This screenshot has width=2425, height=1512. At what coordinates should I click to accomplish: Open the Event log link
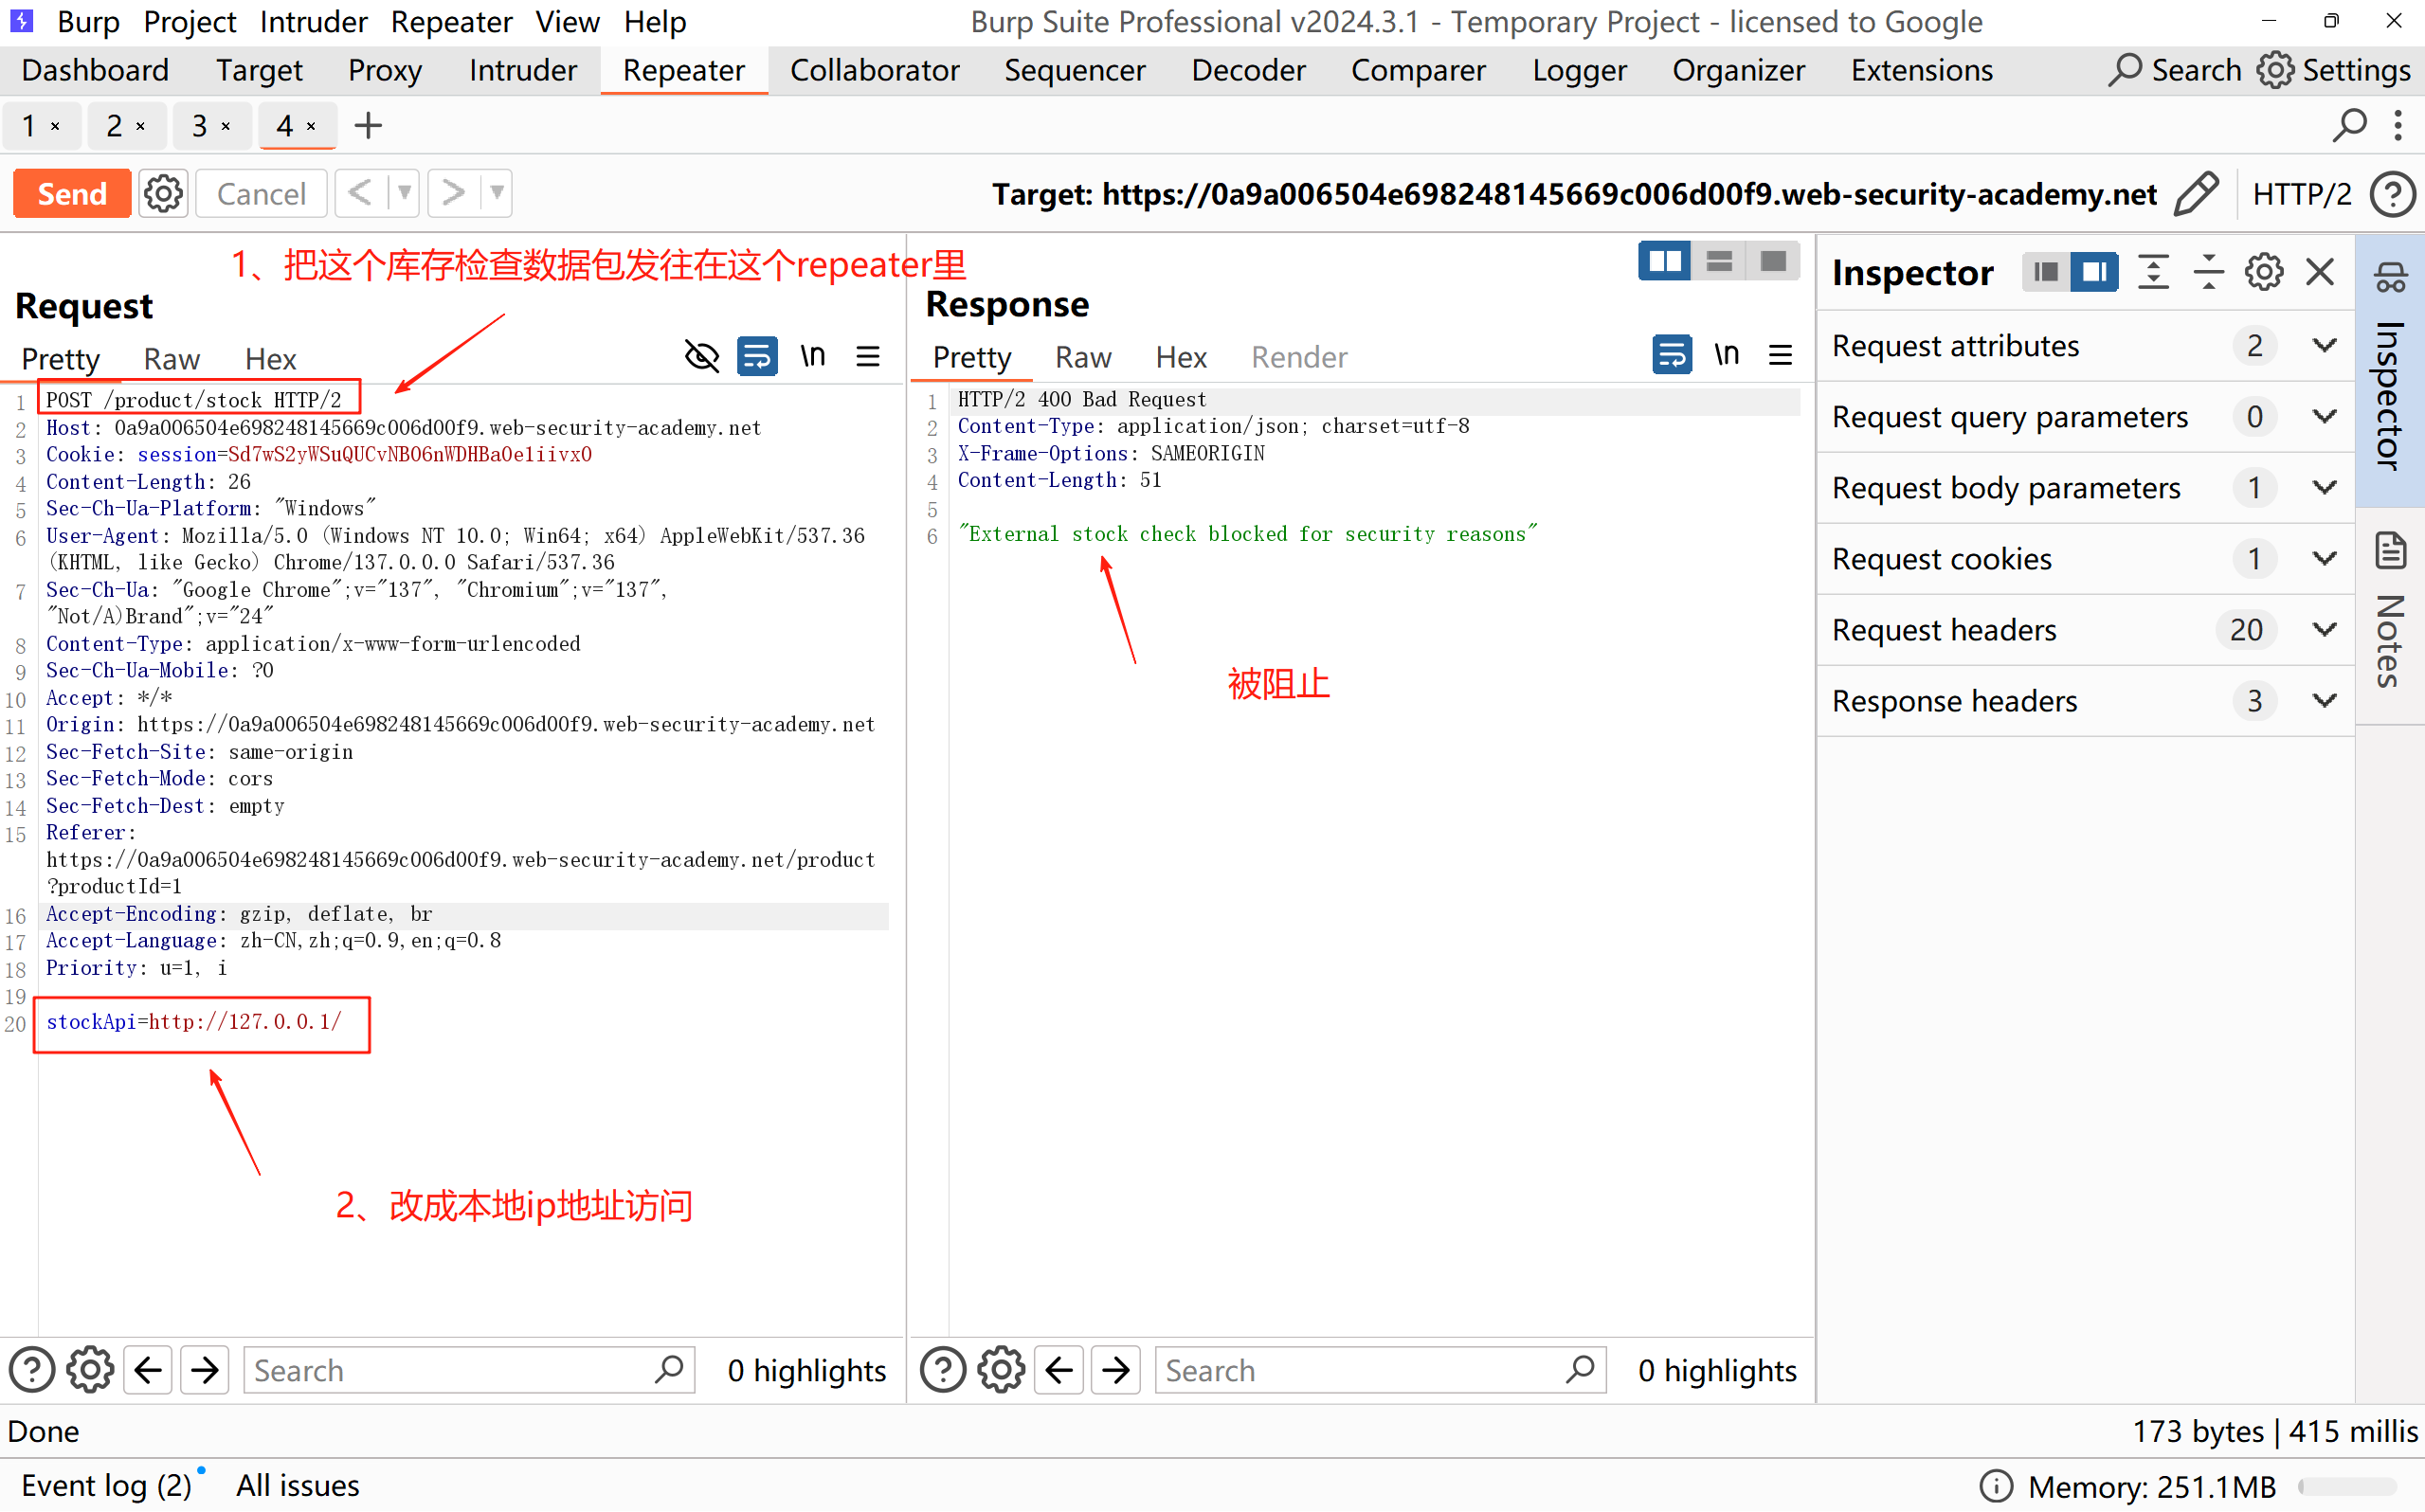click(106, 1486)
